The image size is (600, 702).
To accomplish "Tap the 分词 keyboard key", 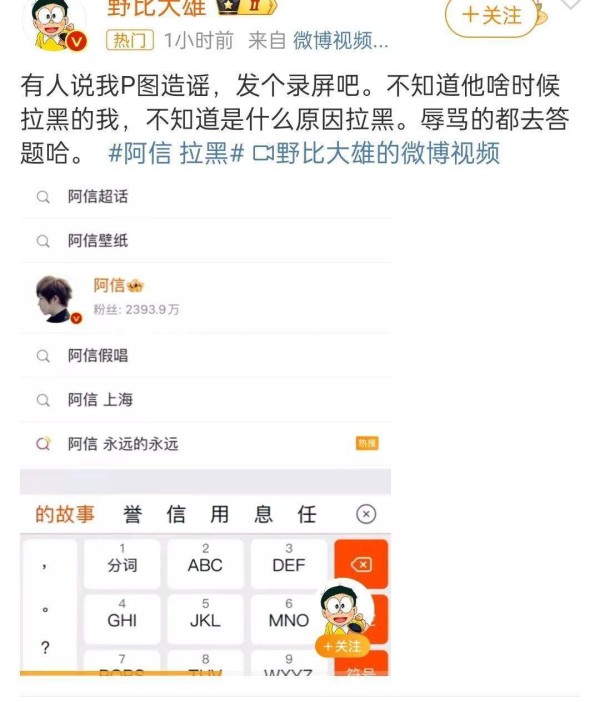I will (122, 564).
